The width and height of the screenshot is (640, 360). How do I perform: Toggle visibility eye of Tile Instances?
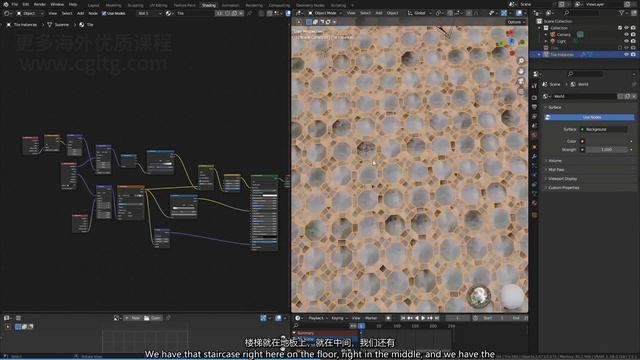[627, 54]
